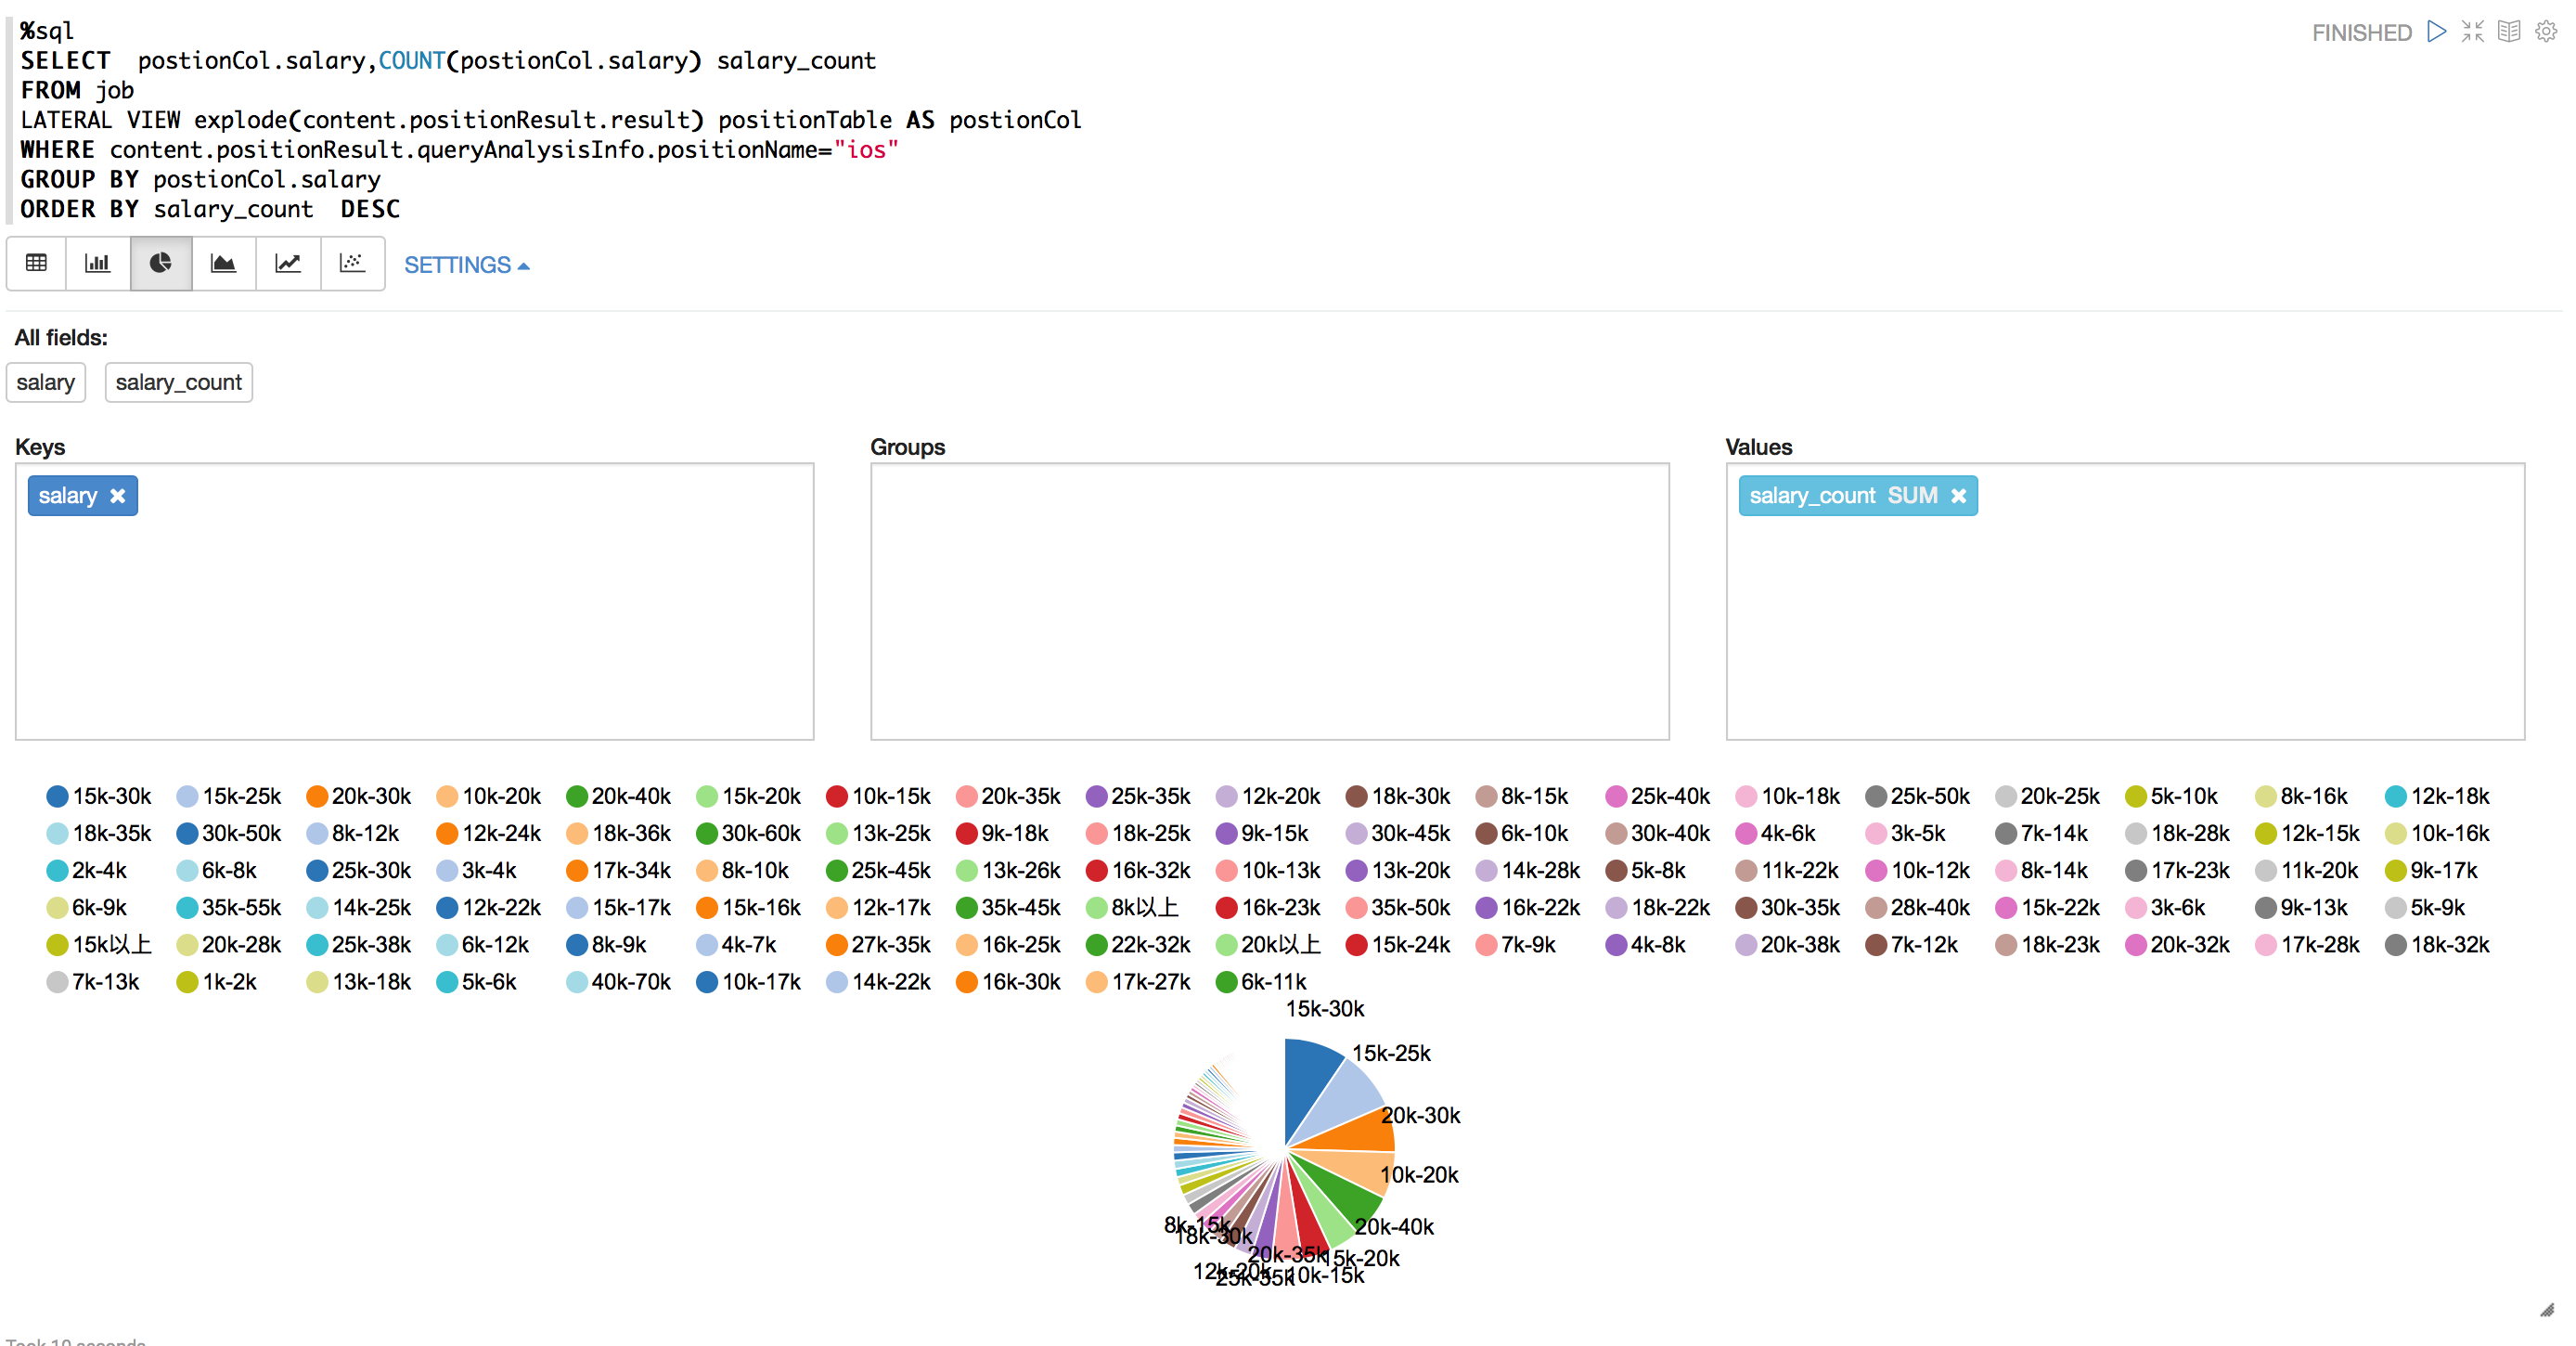Switch to bar chart view
The image size is (2576, 1346).
[98, 264]
